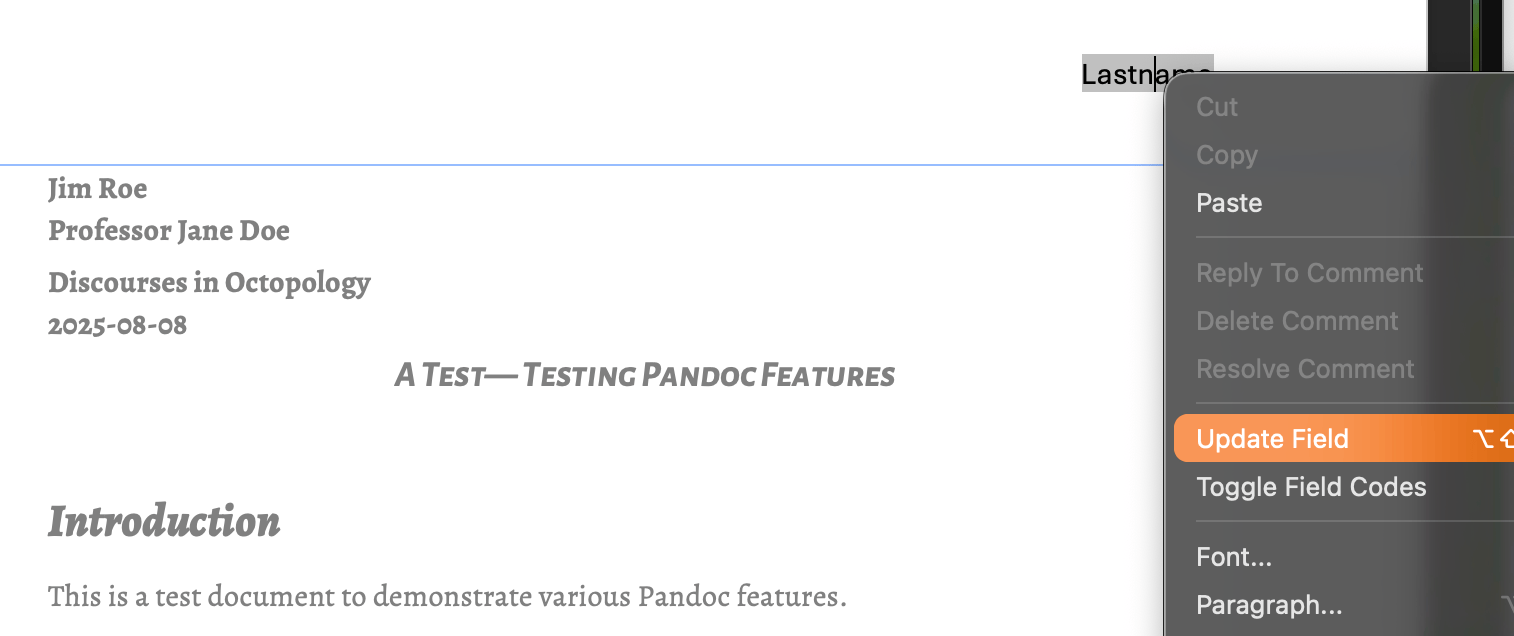The width and height of the screenshot is (1514, 636).
Task: Click the test document body sentence
Action: pos(447,597)
